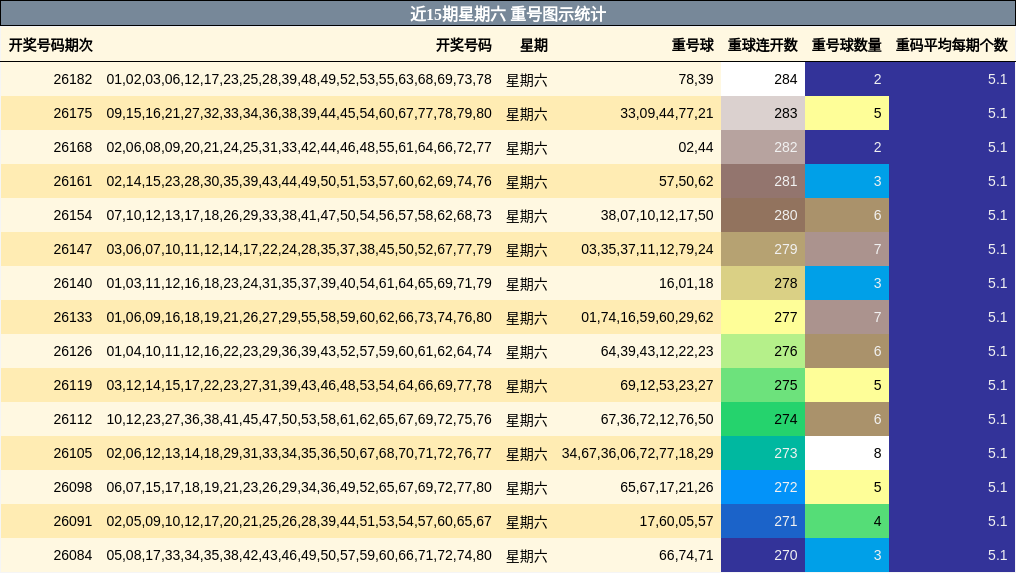Select period number 26091
1016x573 pixels.
tap(73, 521)
